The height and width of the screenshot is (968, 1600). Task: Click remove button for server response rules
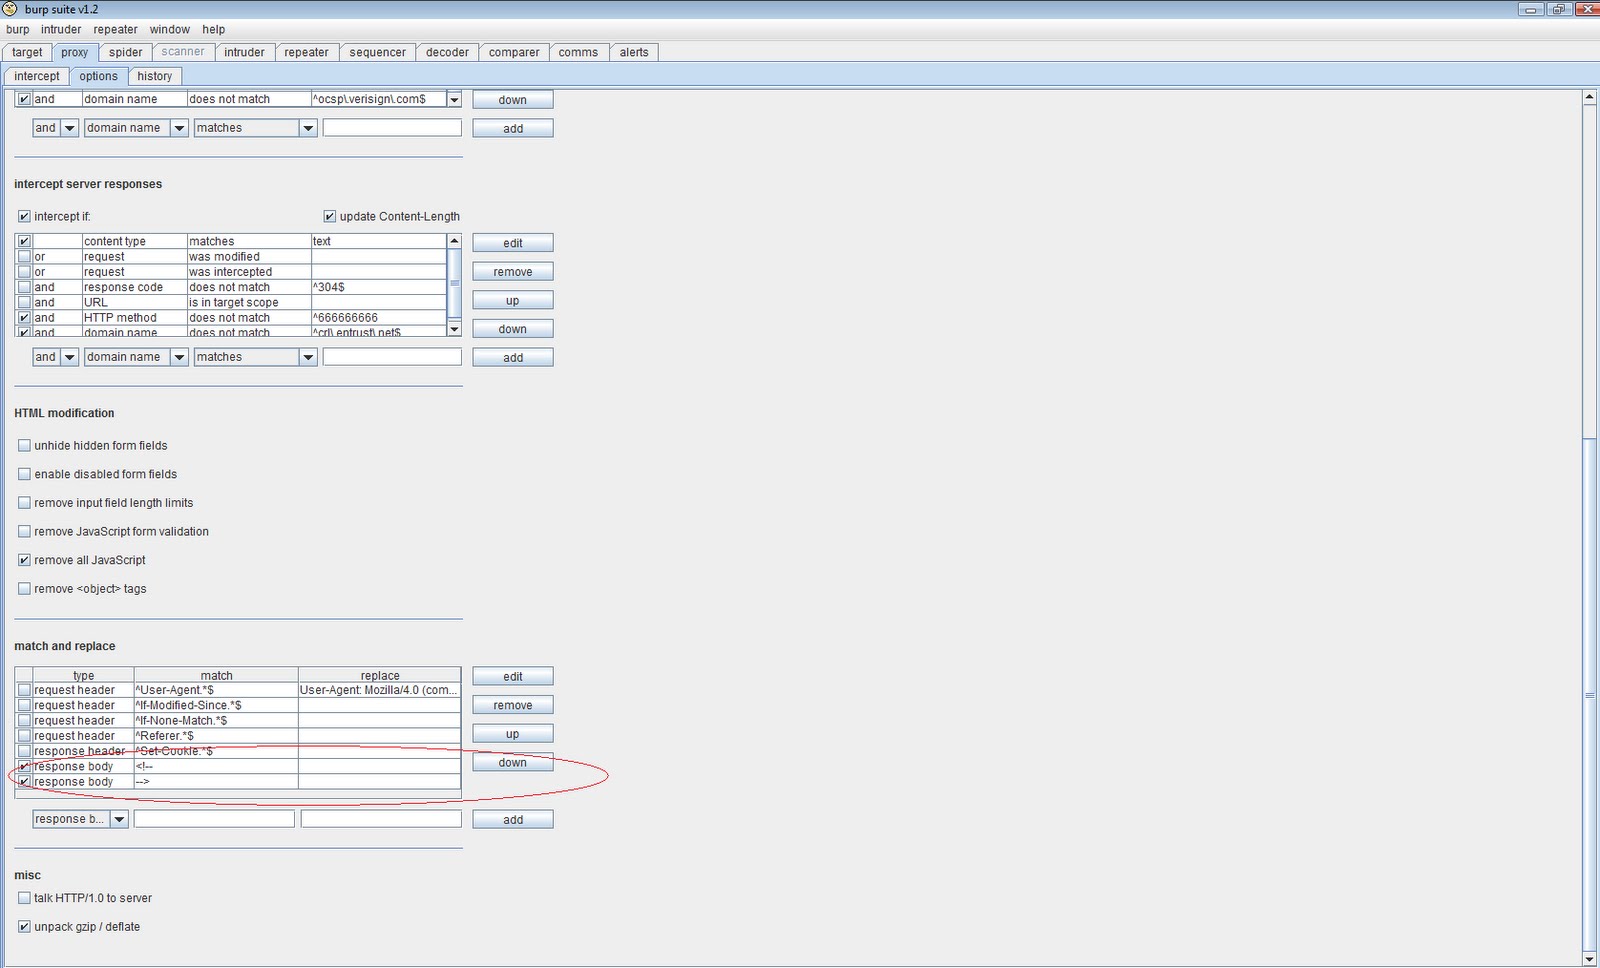pyautogui.click(x=513, y=272)
